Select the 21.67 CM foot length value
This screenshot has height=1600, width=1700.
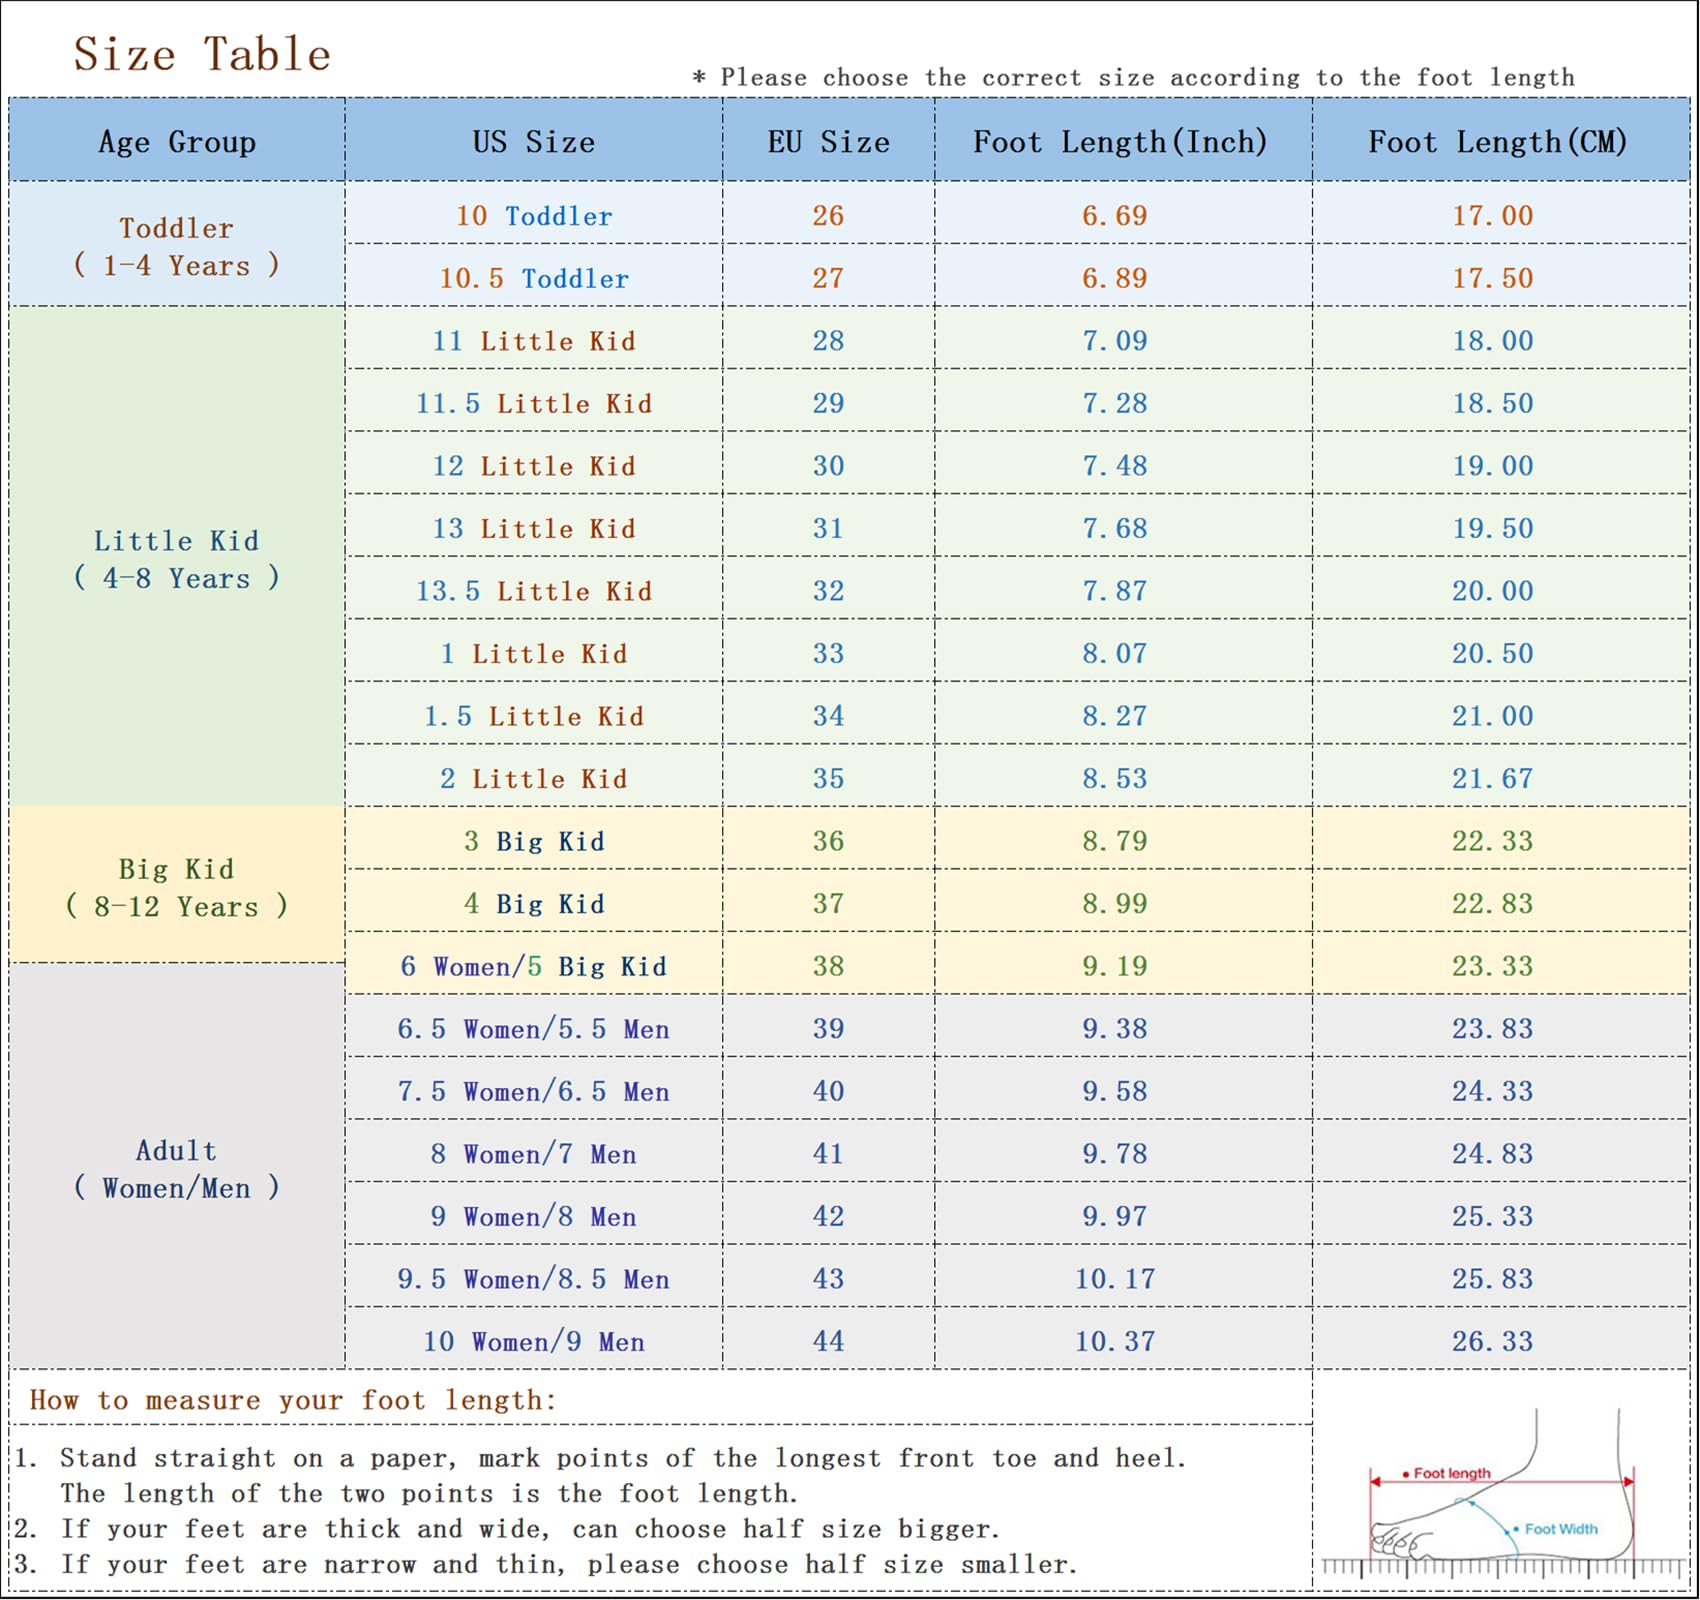(1492, 778)
